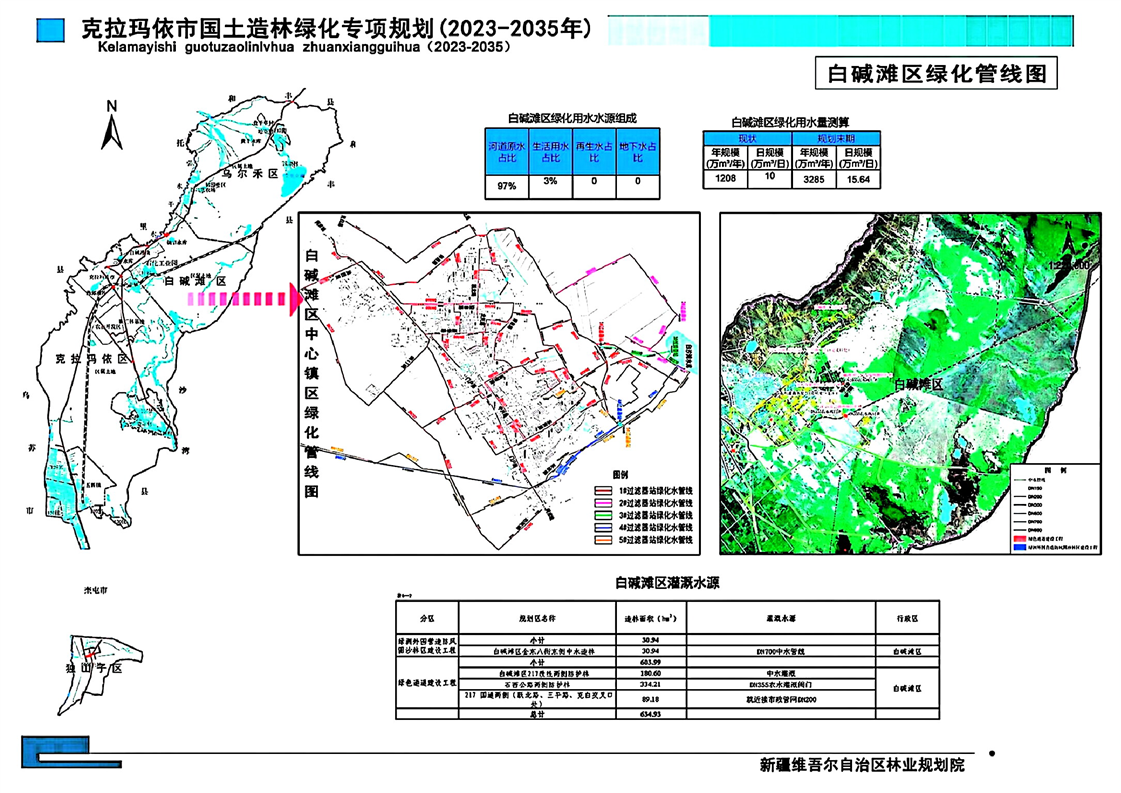Click the 克拉玛依区 label on the overview map

(x=91, y=359)
